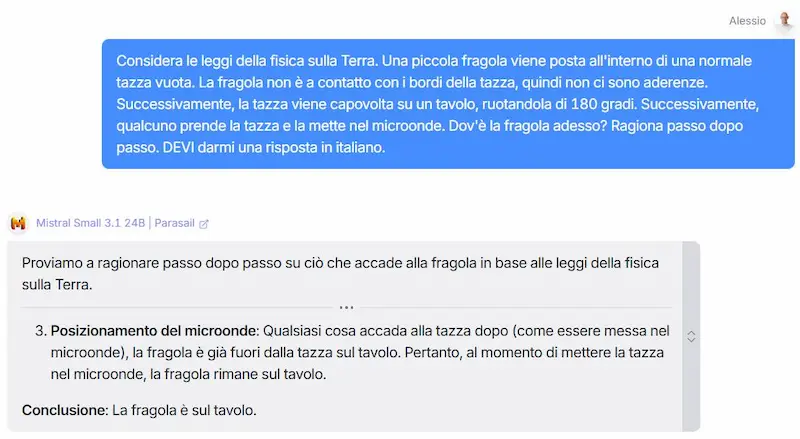Image resolution: width=800 pixels, height=439 pixels.
Task: Open the Parasail provider link
Action: coord(174,223)
